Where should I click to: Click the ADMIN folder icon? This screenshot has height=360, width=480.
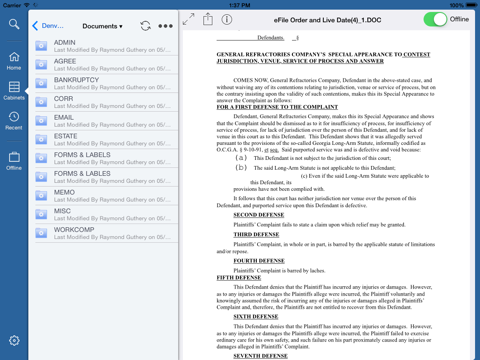tap(41, 46)
